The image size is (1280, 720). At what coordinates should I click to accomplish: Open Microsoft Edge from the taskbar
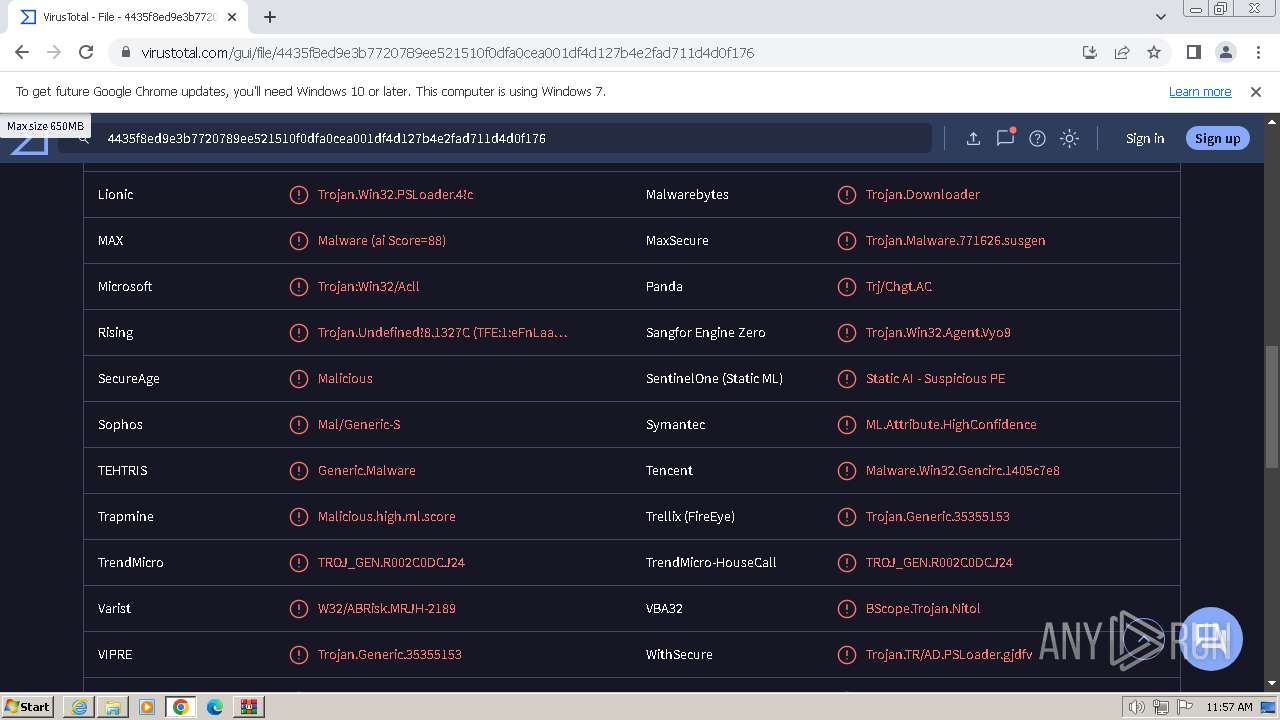point(215,707)
